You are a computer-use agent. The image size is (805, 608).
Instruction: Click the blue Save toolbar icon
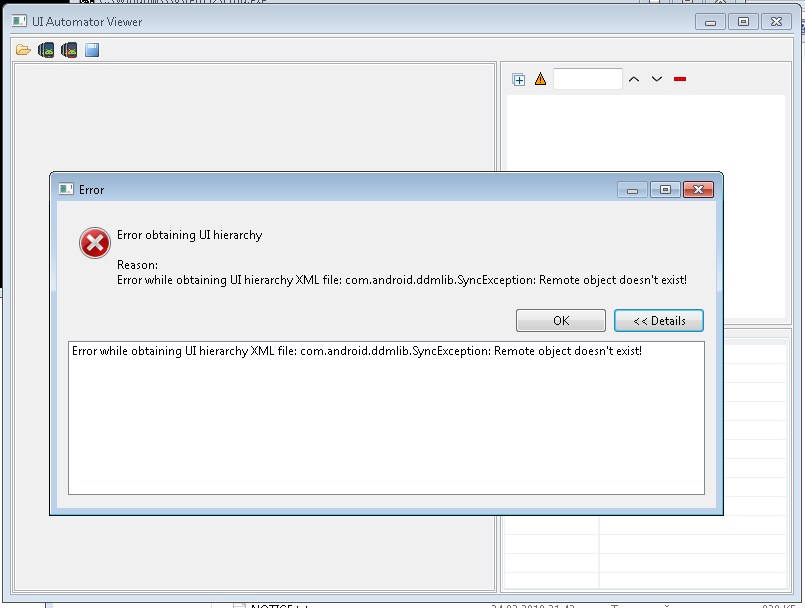(x=92, y=50)
